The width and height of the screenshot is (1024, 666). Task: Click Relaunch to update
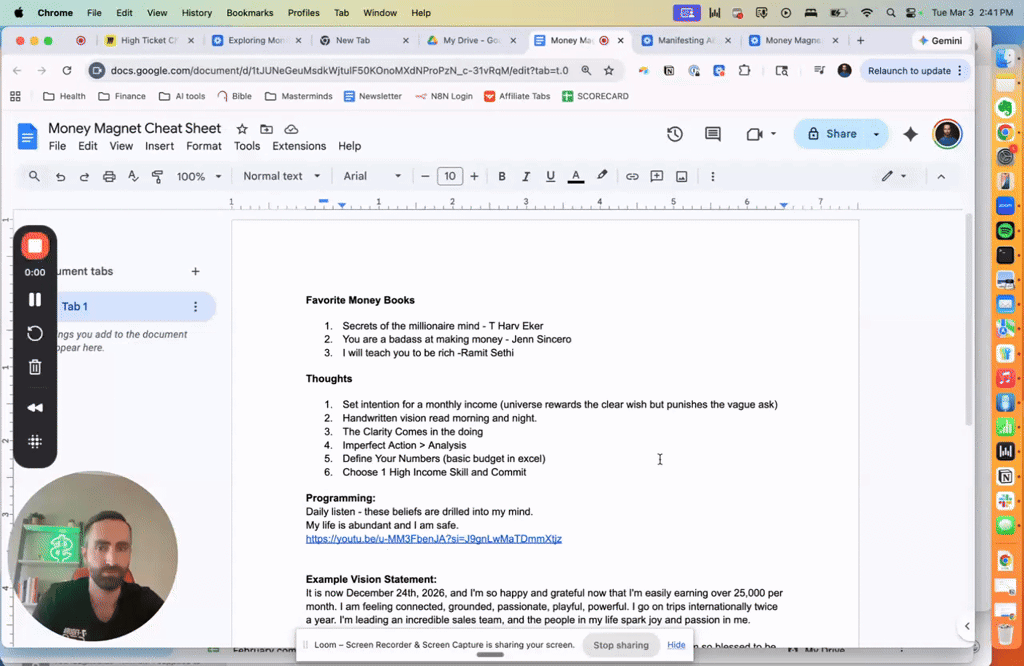(x=909, y=71)
